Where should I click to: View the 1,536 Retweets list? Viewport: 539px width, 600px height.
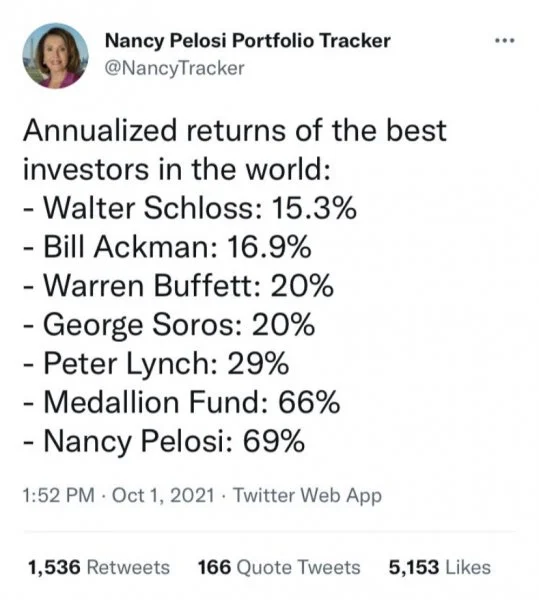(x=99, y=567)
